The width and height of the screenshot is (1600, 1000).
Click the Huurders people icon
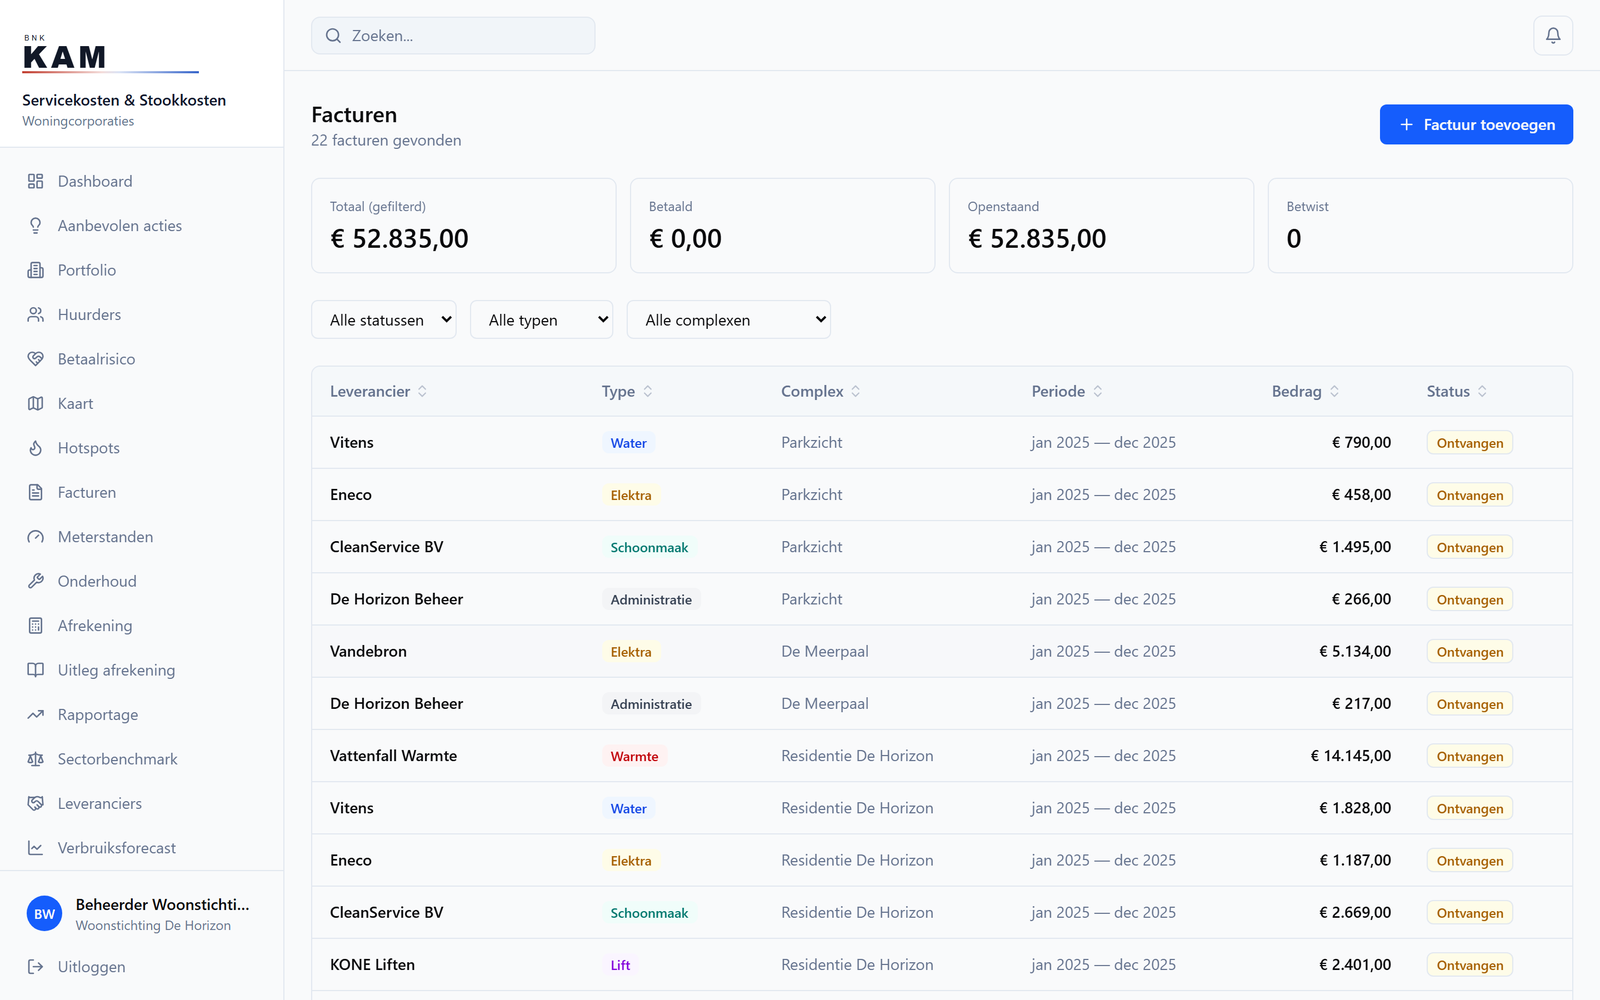point(36,315)
